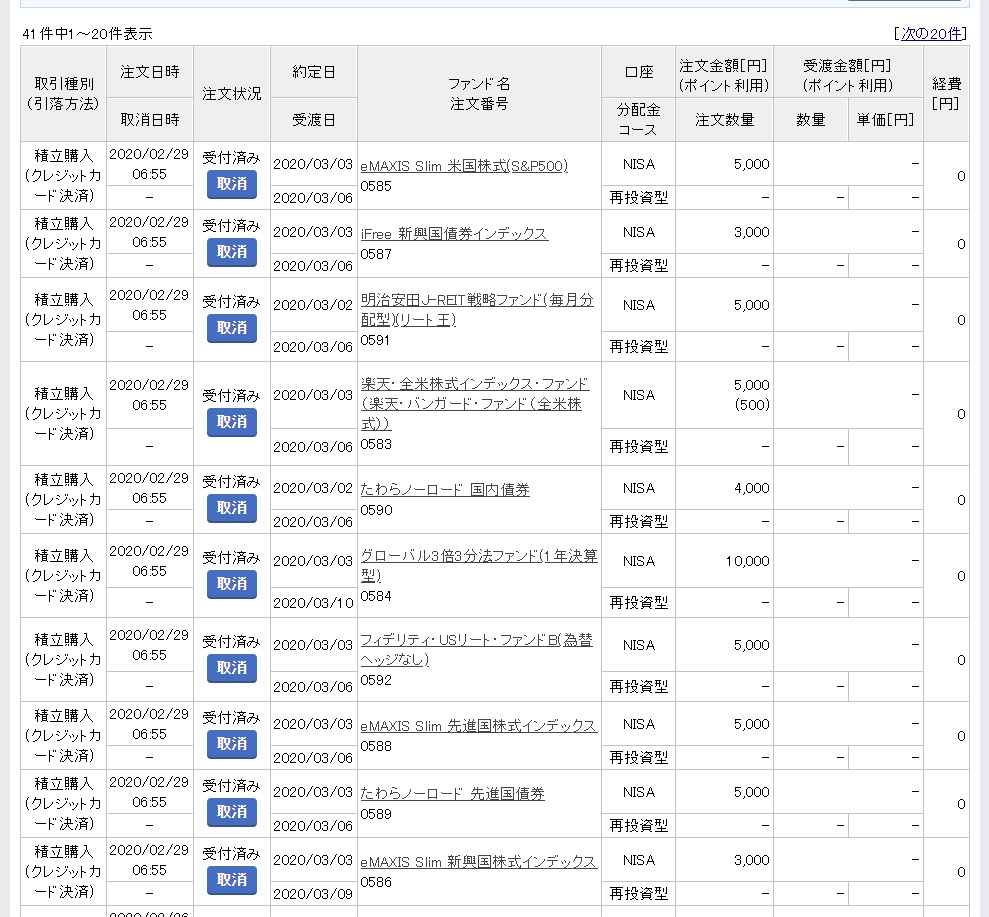Select the 41件中1～20件表示 count text
989x917 pixels.
[x=87, y=34]
